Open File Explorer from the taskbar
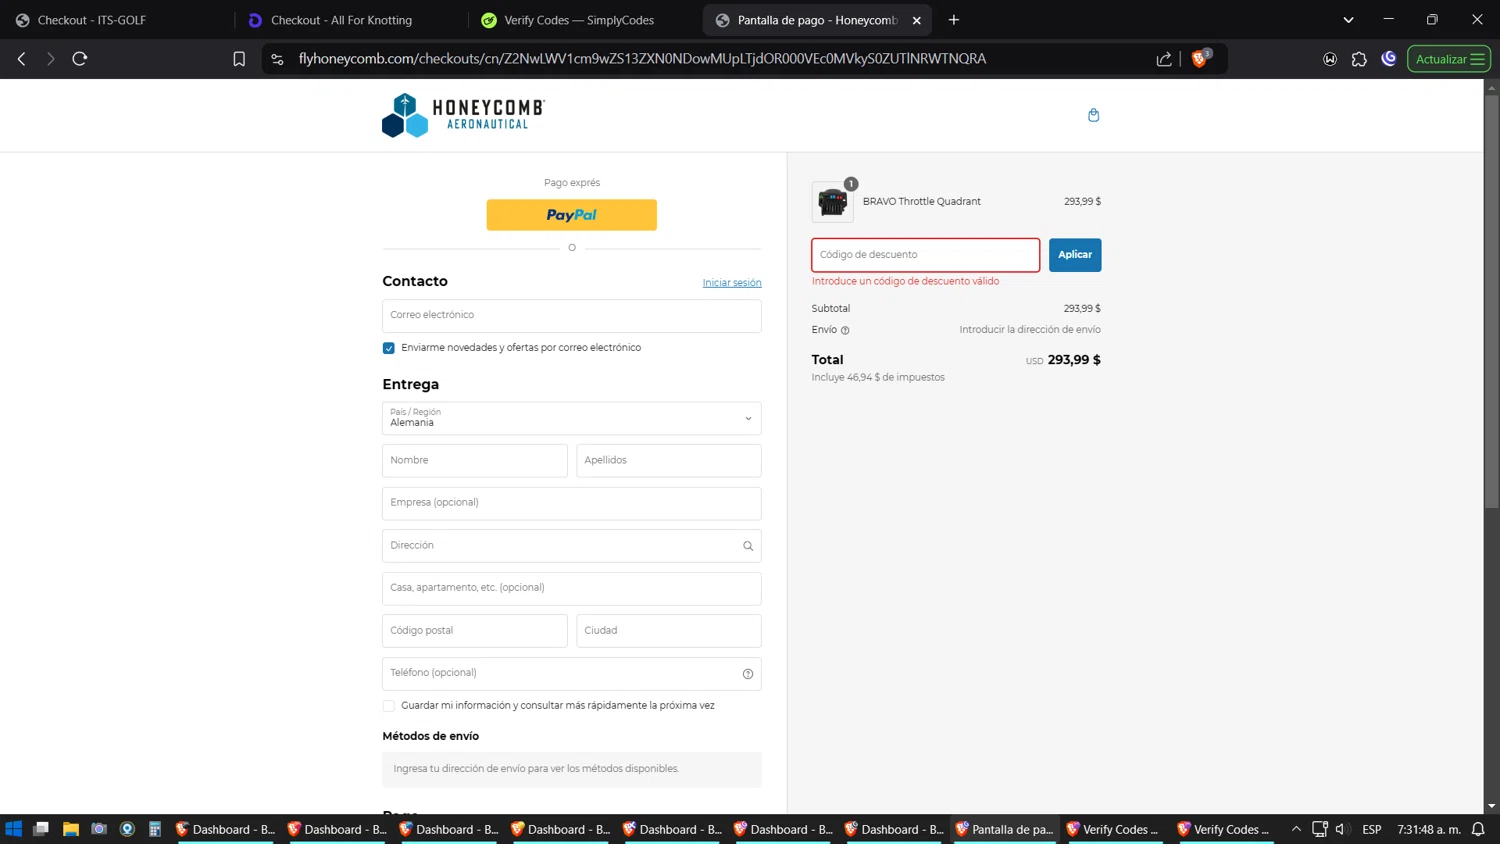1500x844 pixels. click(x=70, y=829)
